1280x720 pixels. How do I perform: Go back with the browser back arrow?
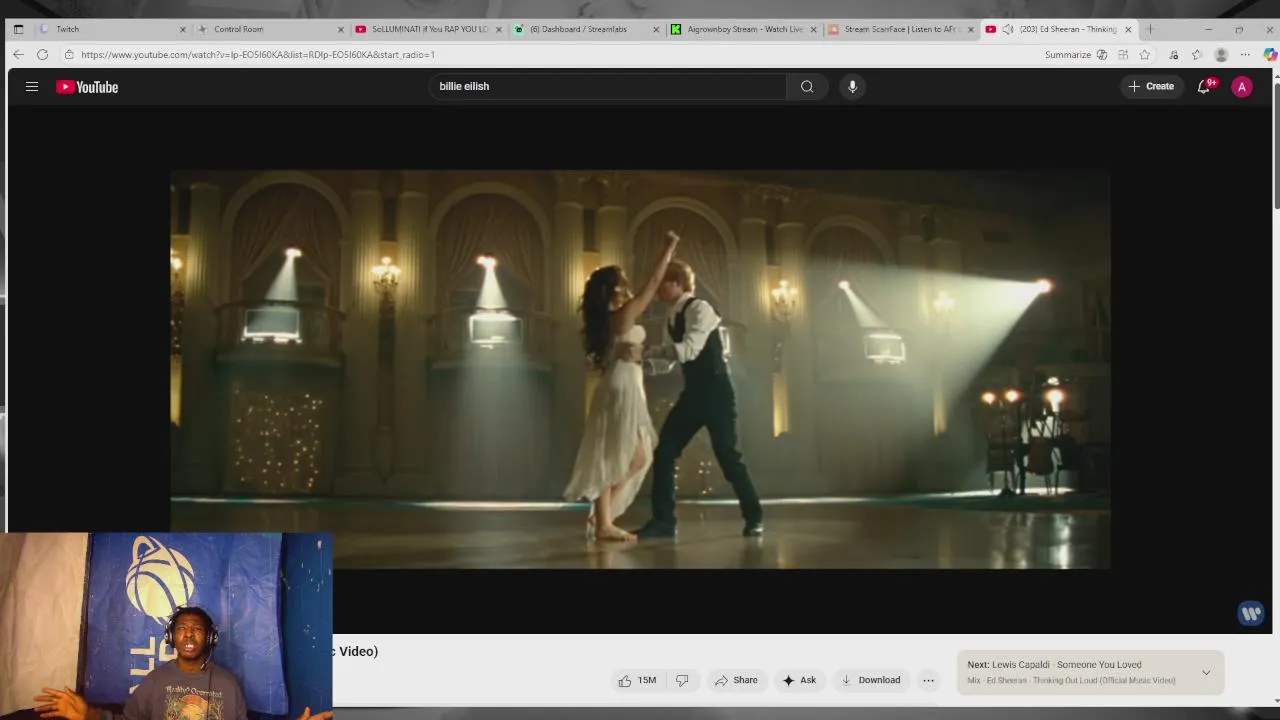pos(18,55)
